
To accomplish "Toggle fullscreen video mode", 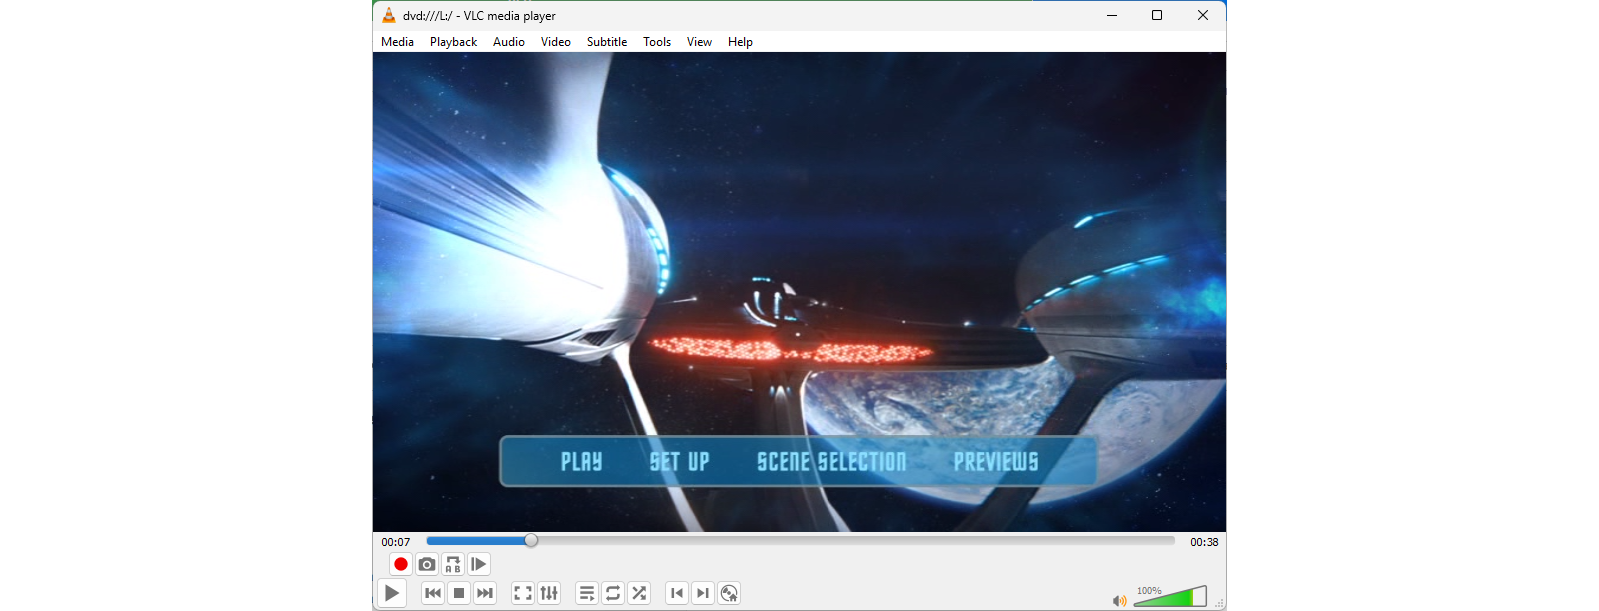I will click(523, 593).
